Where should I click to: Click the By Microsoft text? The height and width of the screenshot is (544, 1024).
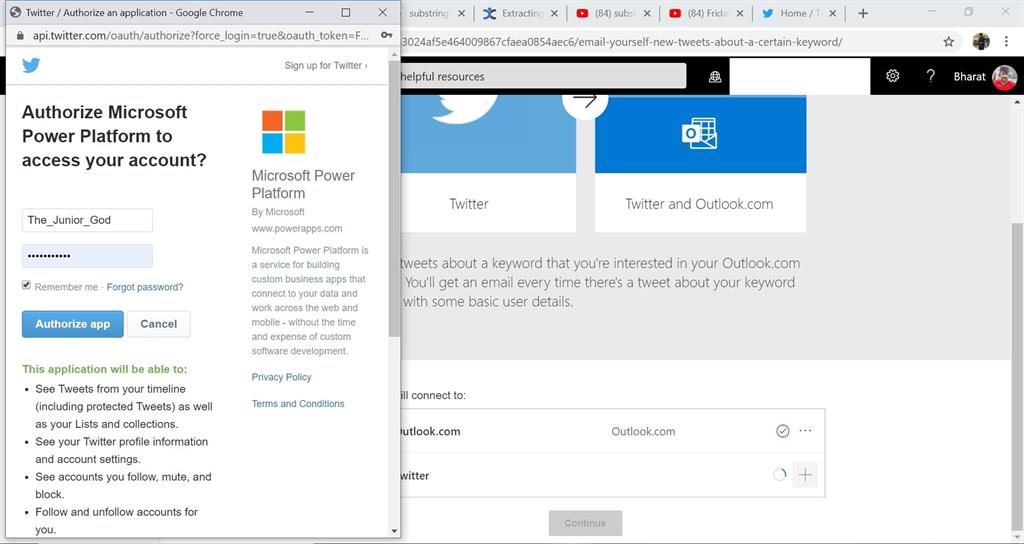(278, 212)
